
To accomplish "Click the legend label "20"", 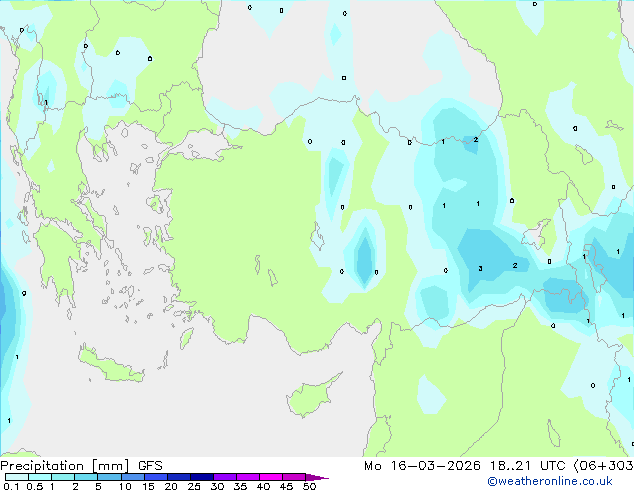I will [x=171, y=486].
